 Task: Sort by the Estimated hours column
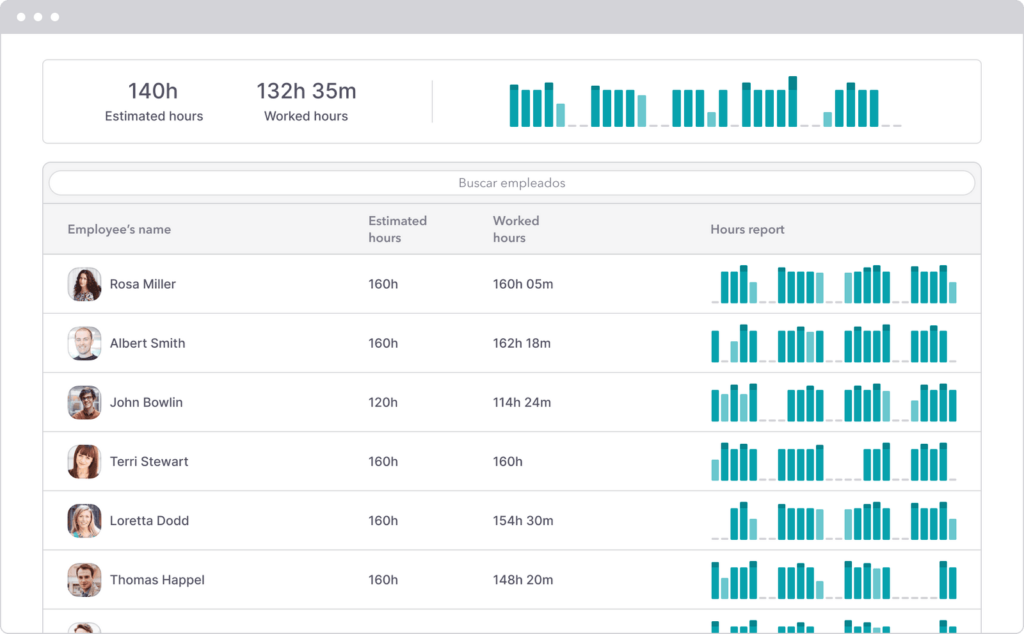click(x=397, y=229)
